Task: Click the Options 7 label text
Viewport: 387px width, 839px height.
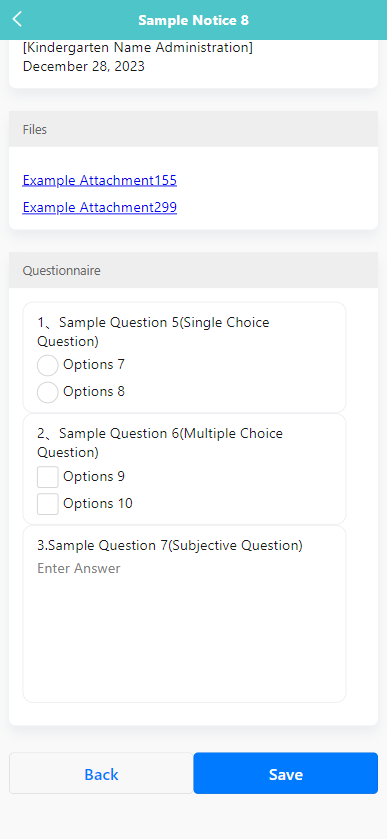Action: tap(94, 364)
